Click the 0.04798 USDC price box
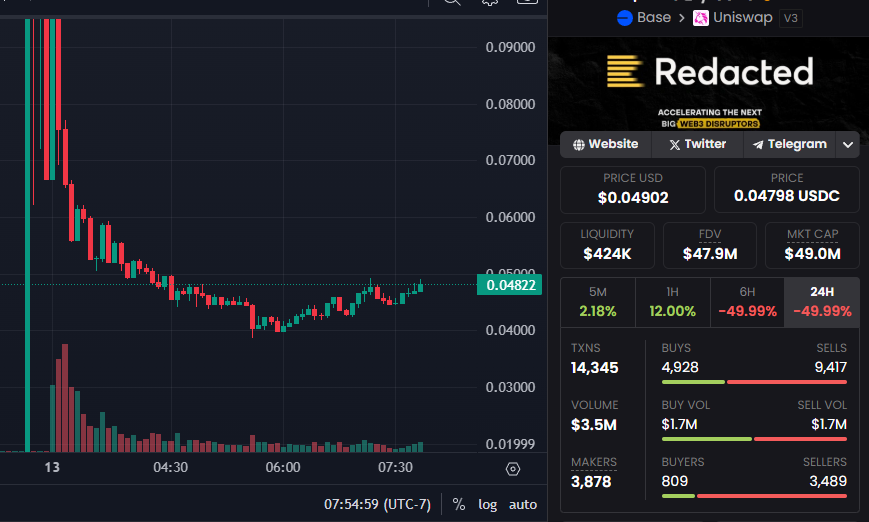 (786, 190)
